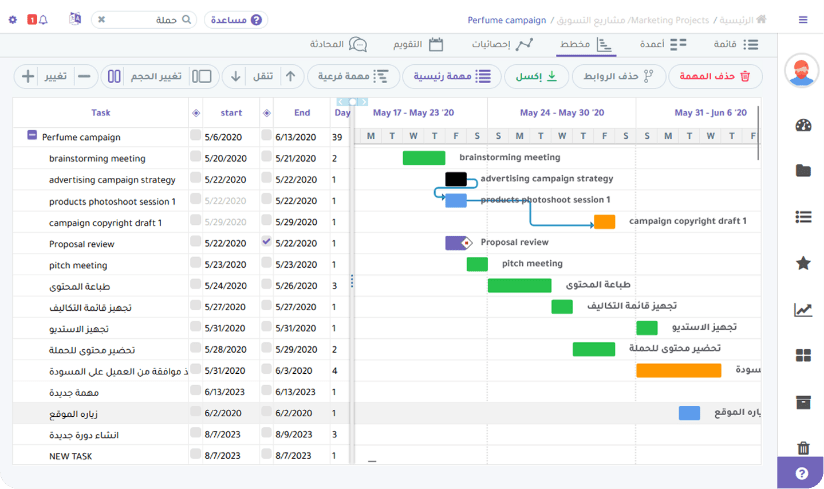
Task: Click the start milestone diamond column header
Action: 195,113
